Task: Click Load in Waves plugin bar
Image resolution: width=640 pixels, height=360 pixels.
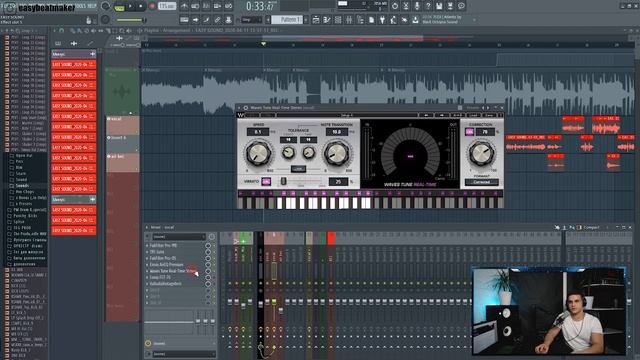Action: 473,115
